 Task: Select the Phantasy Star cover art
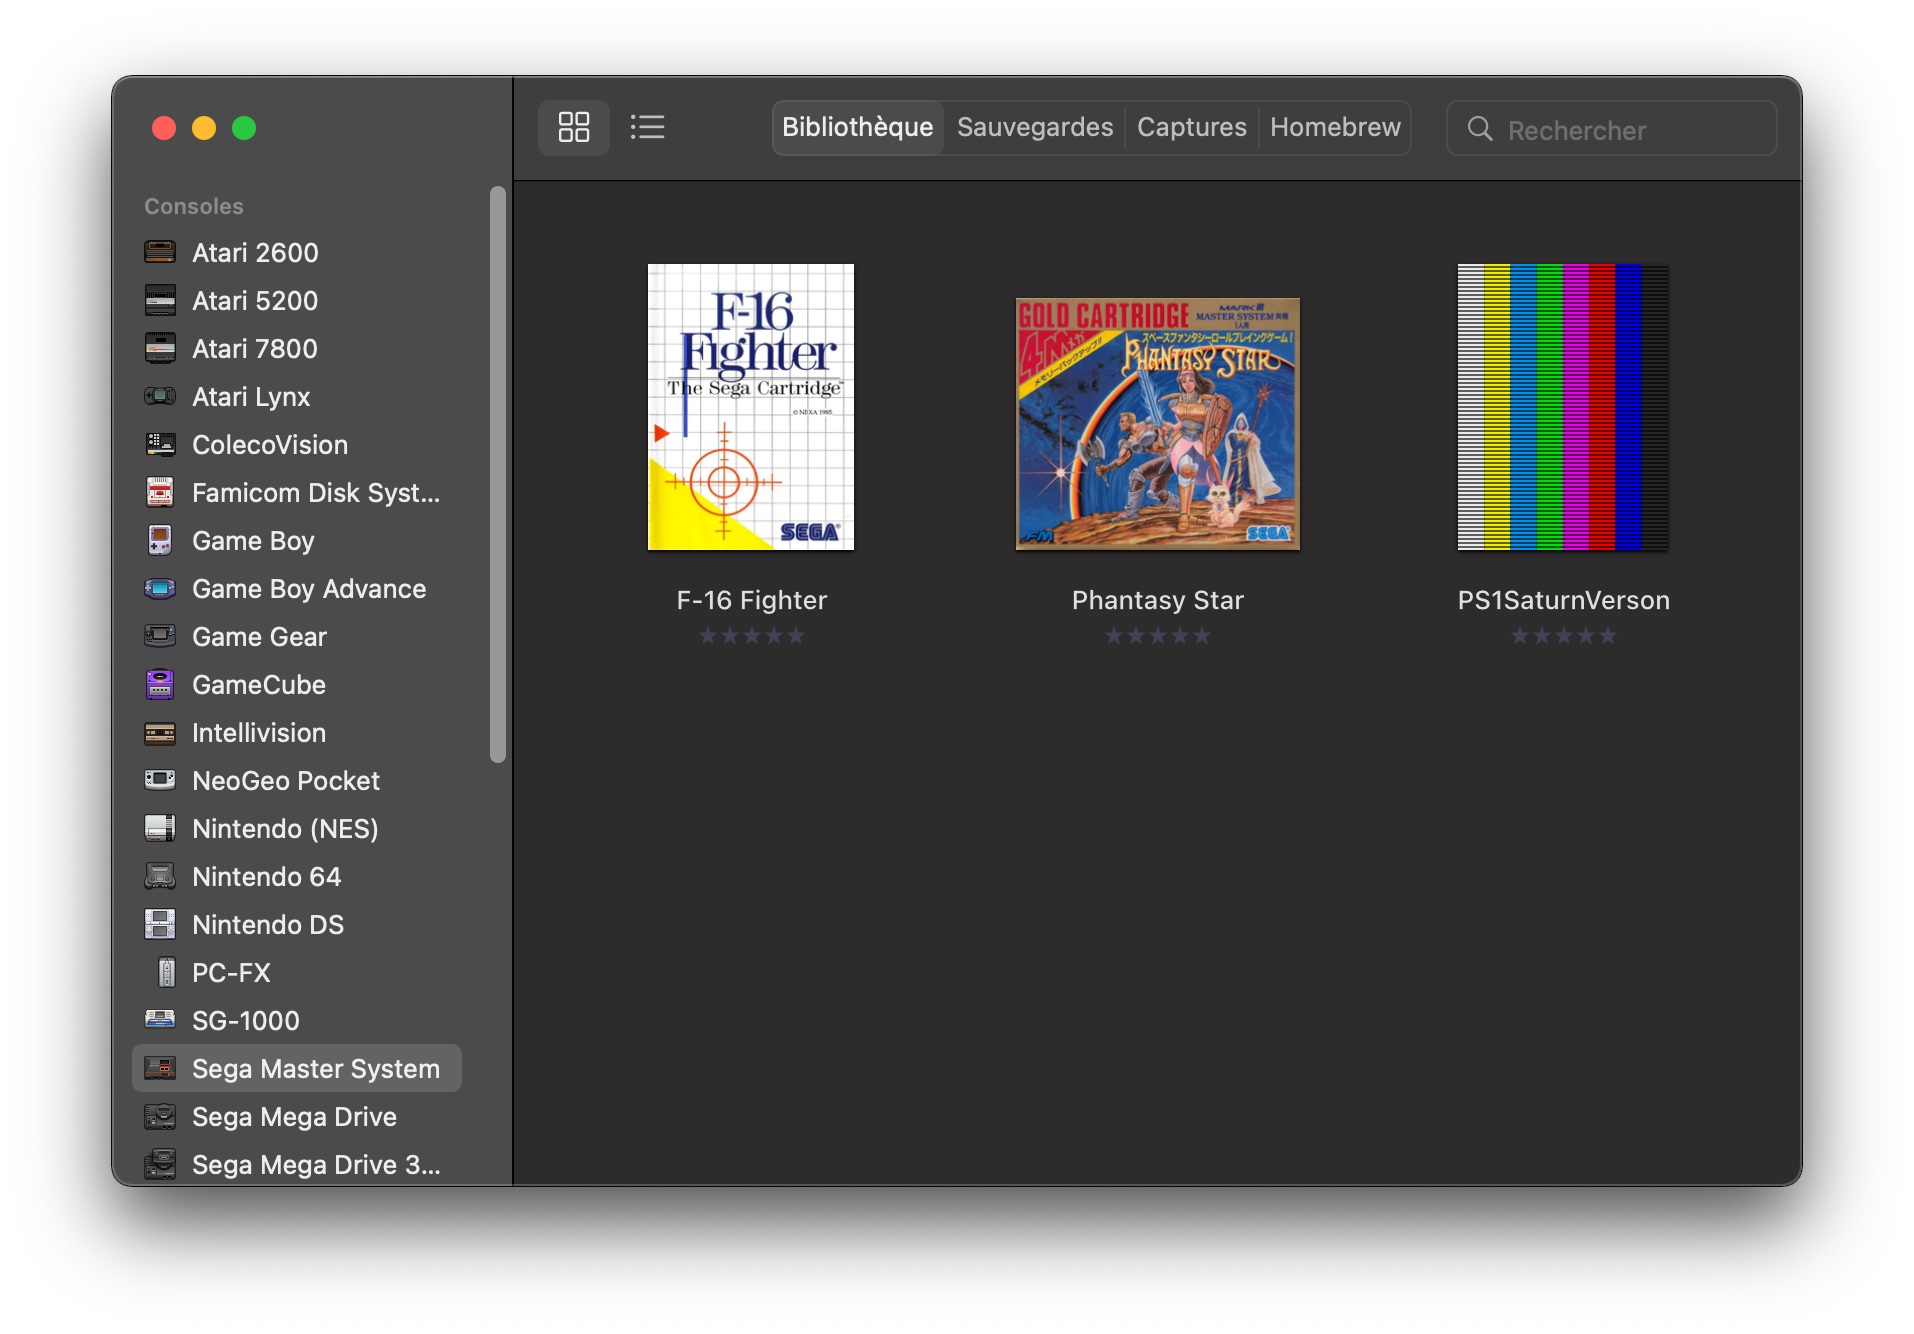[x=1158, y=424]
